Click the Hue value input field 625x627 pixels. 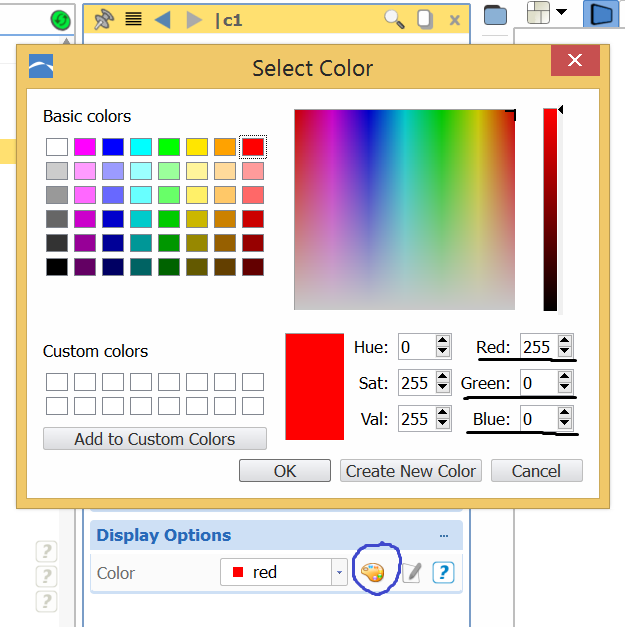point(417,347)
